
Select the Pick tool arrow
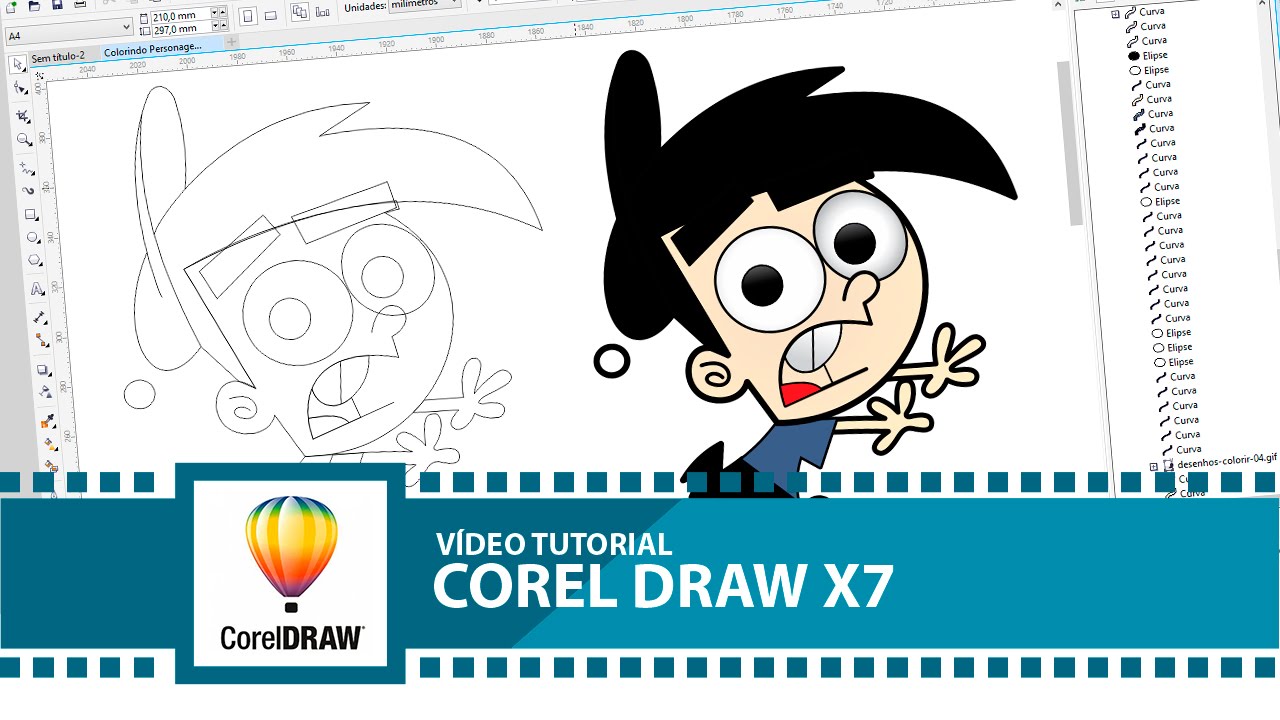(x=18, y=64)
